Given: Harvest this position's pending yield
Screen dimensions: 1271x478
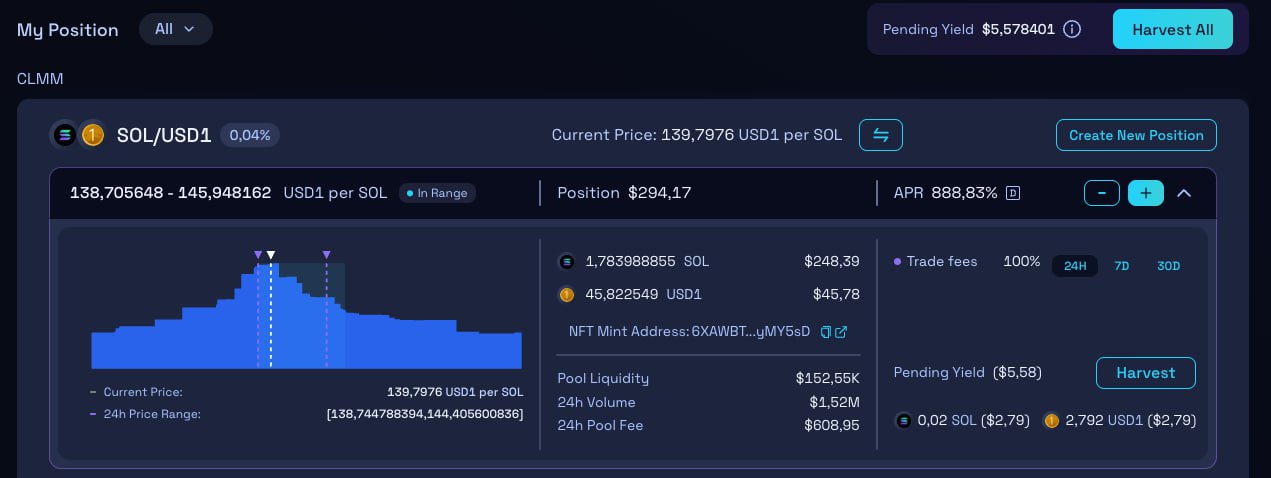Looking at the screenshot, I should [1145, 373].
